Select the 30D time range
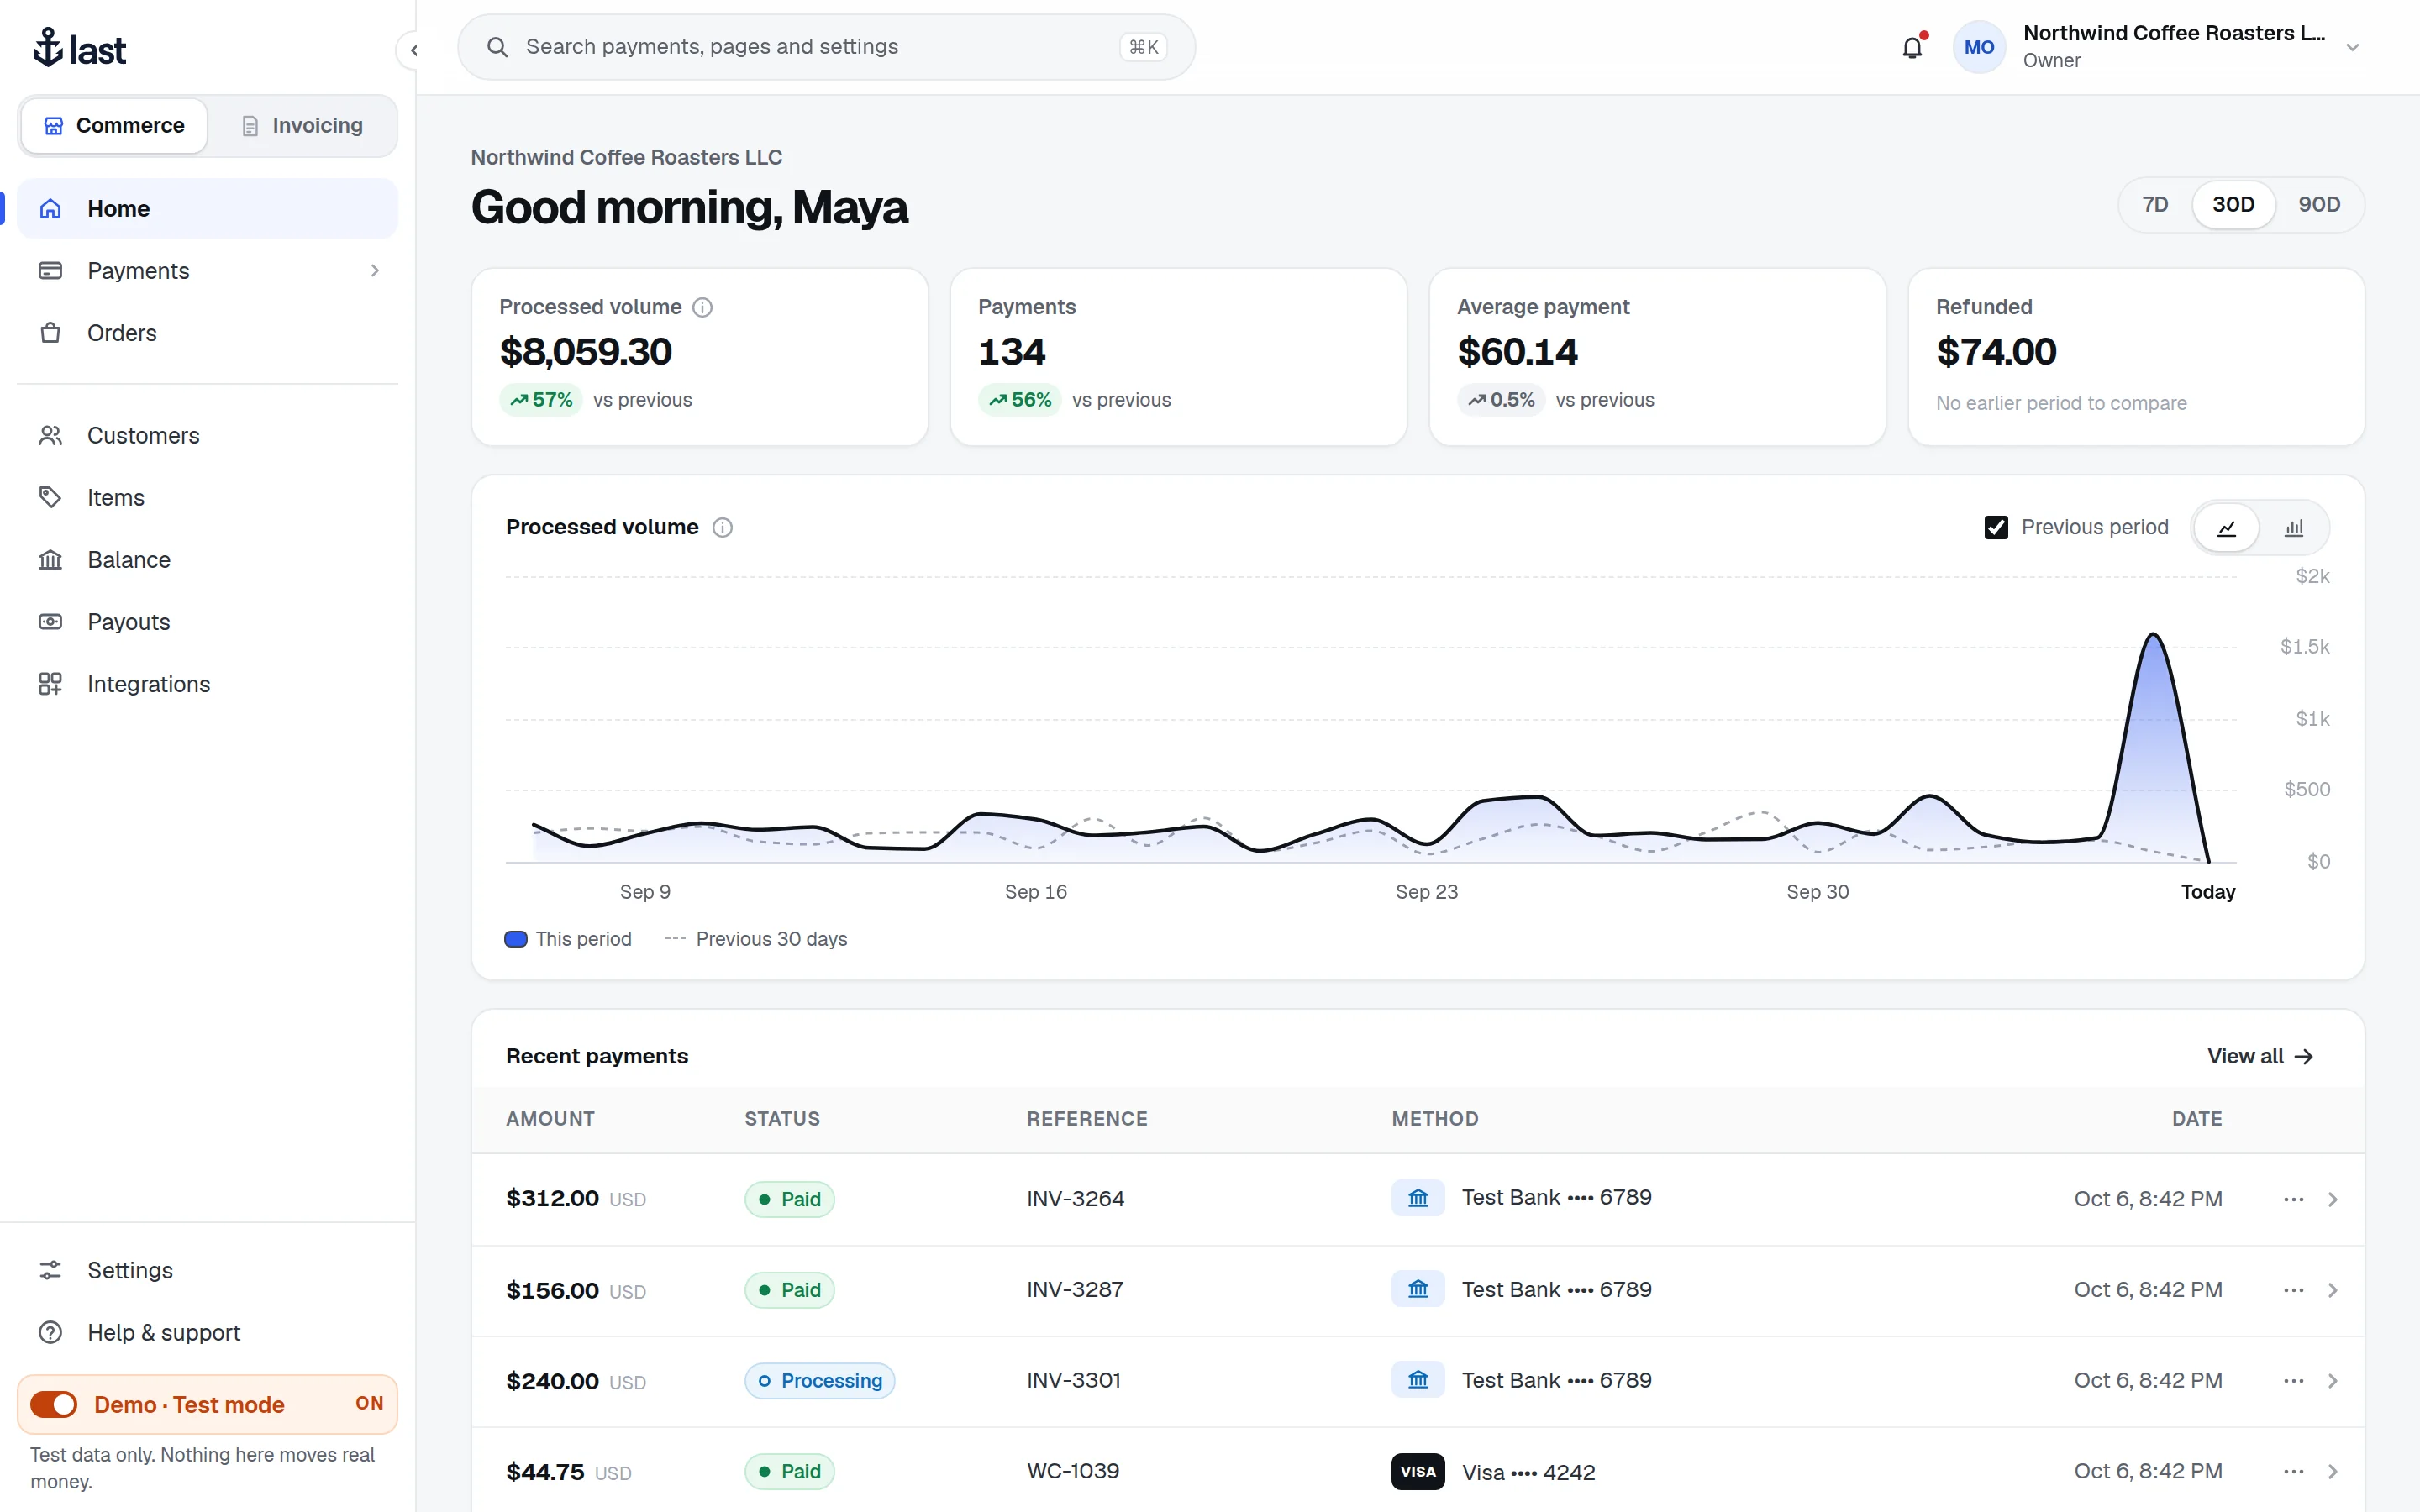Image resolution: width=2420 pixels, height=1512 pixels. [x=2233, y=205]
